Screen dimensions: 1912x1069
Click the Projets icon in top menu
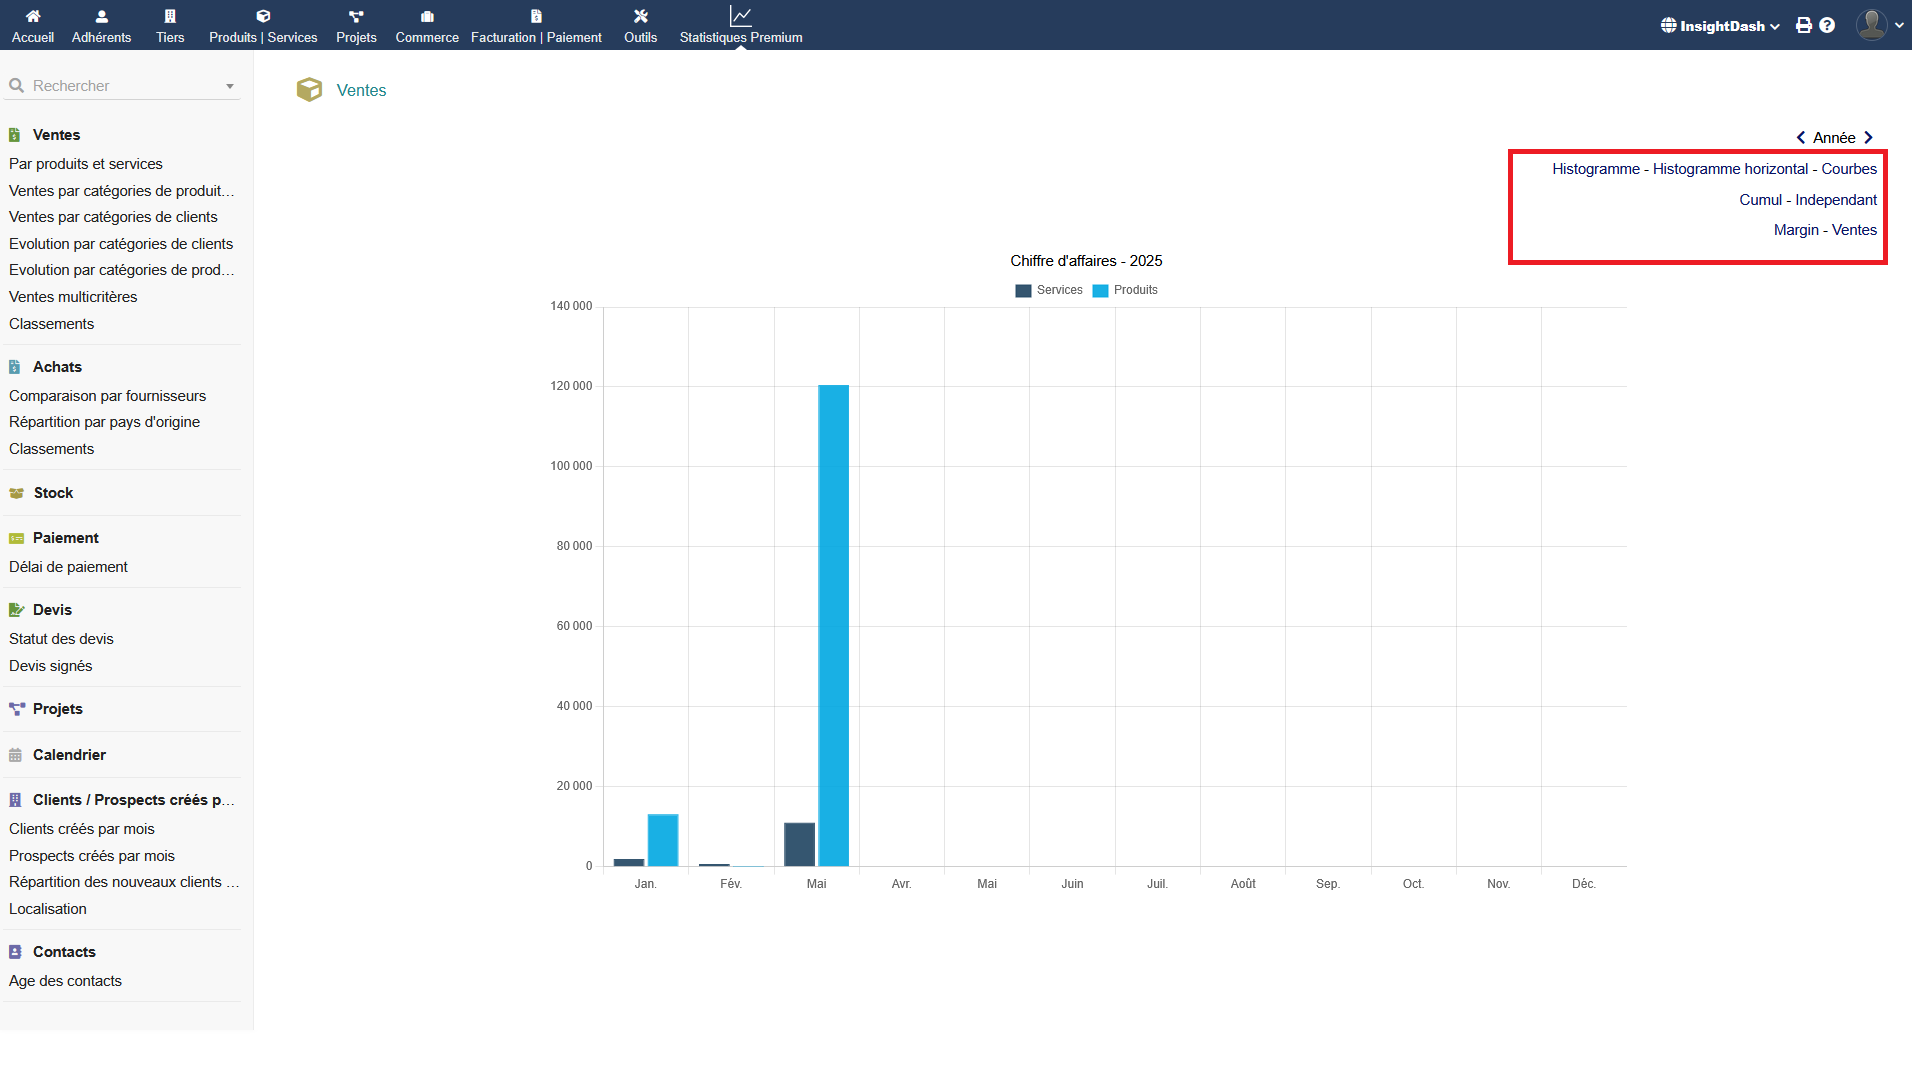tap(356, 16)
